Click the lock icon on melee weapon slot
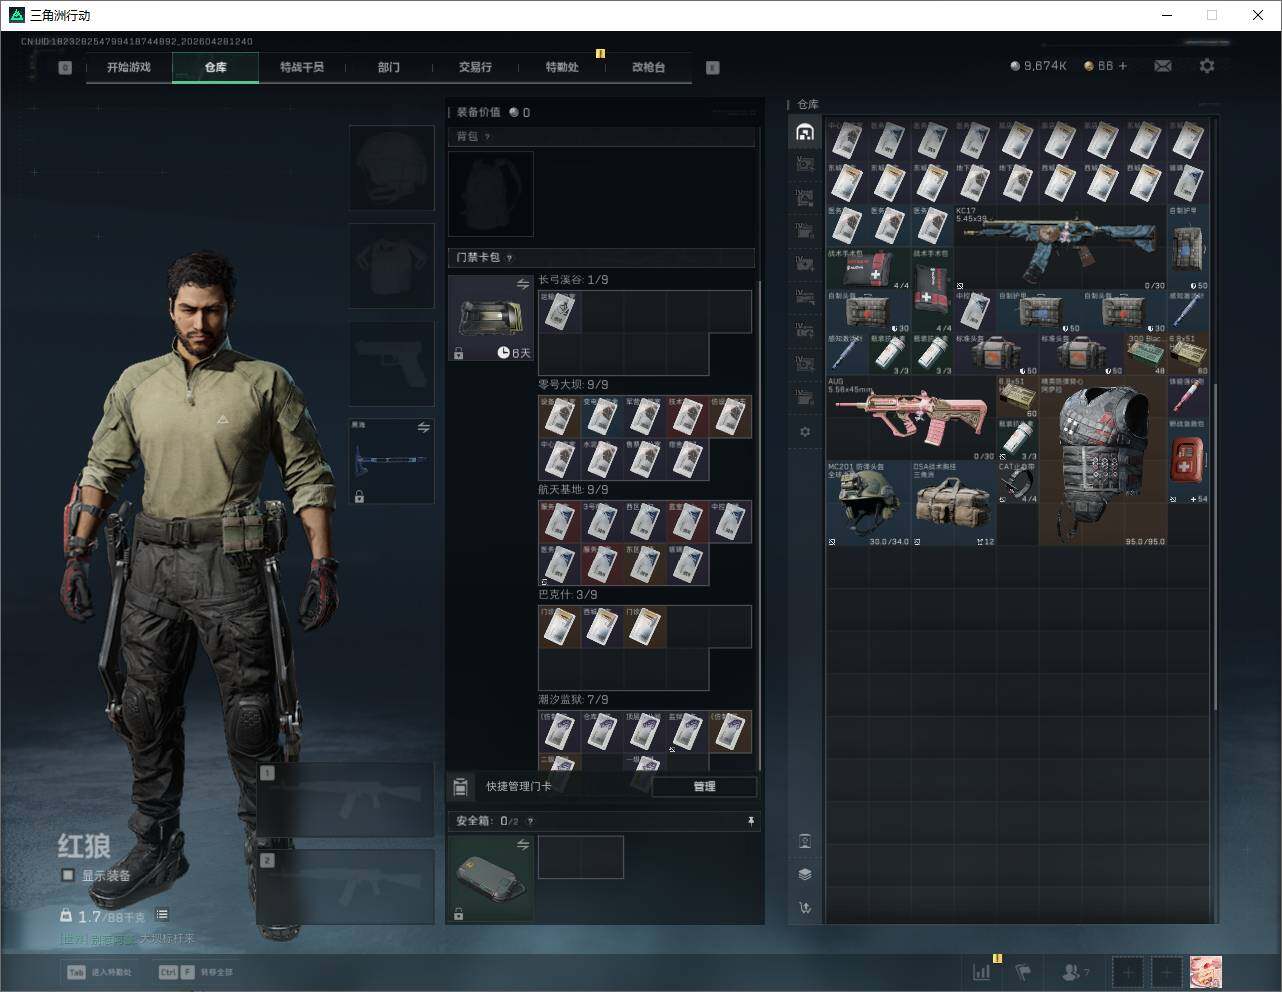 (x=359, y=496)
